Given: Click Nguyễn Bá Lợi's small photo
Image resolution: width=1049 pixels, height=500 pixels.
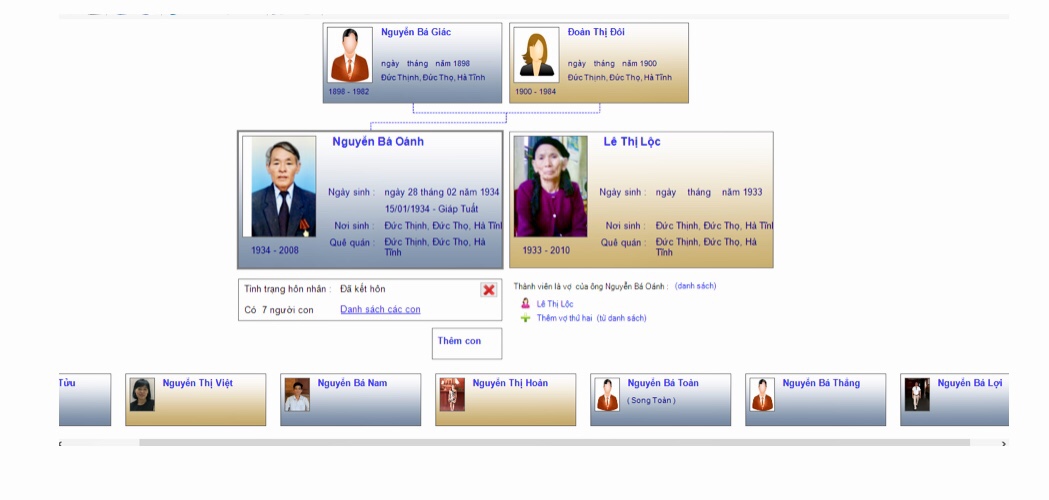Looking at the screenshot, I should point(917,395).
